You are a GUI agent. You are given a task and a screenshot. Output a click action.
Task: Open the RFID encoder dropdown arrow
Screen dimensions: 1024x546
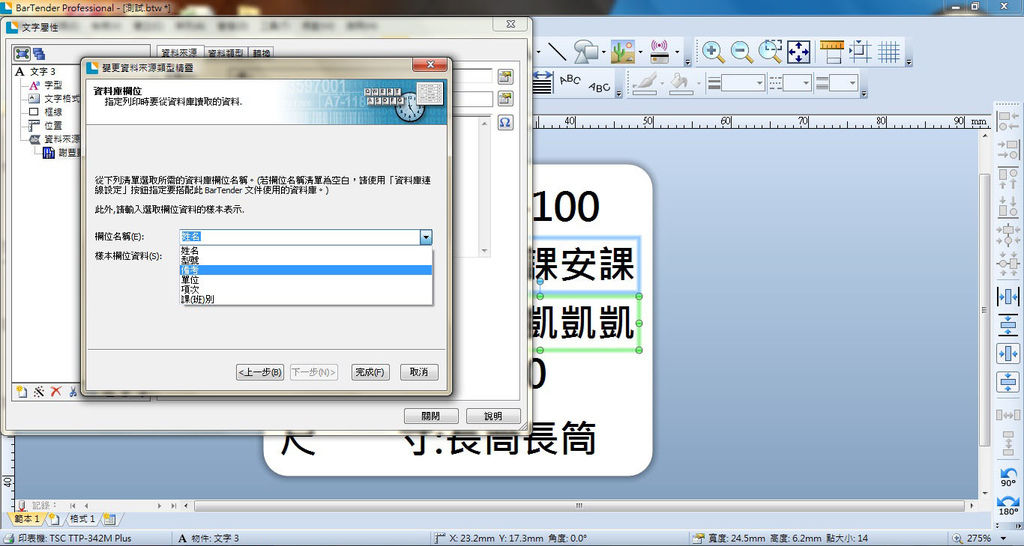click(x=677, y=52)
